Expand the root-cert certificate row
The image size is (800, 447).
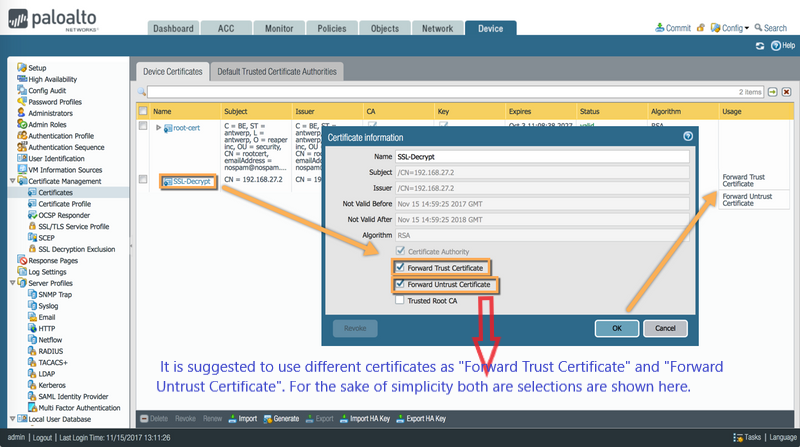click(x=158, y=128)
